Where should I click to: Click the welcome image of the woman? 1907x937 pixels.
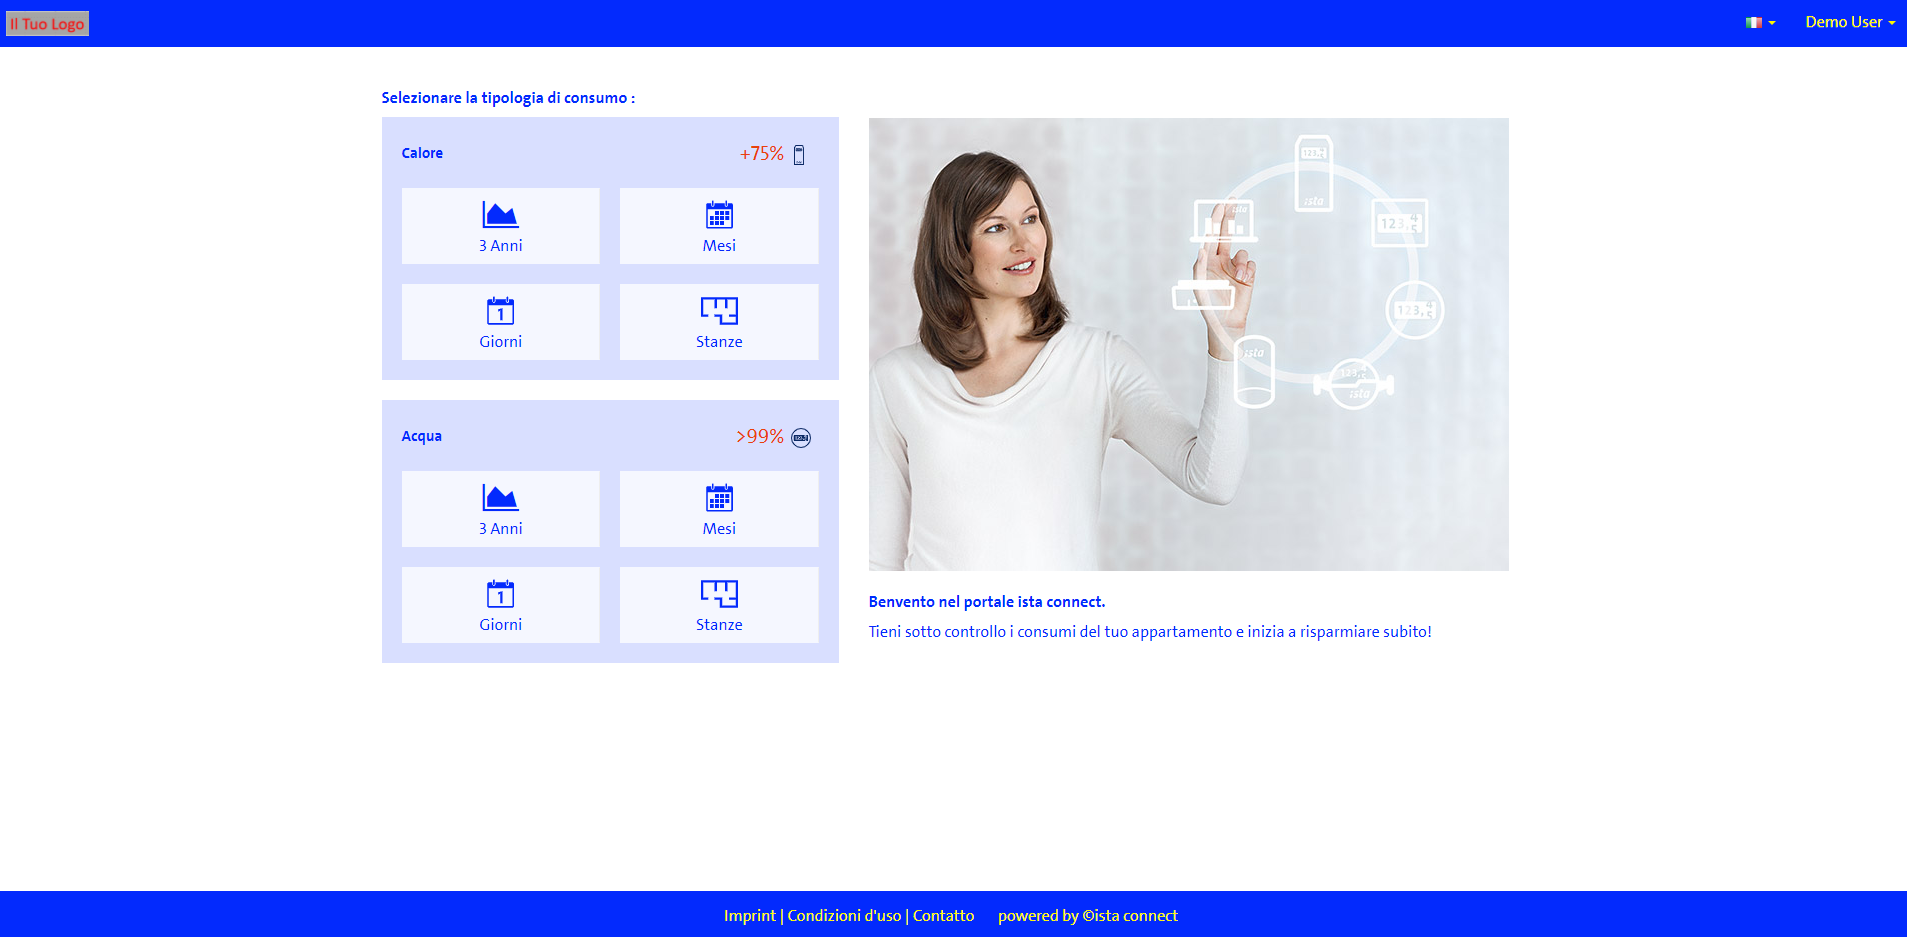[1188, 344]
